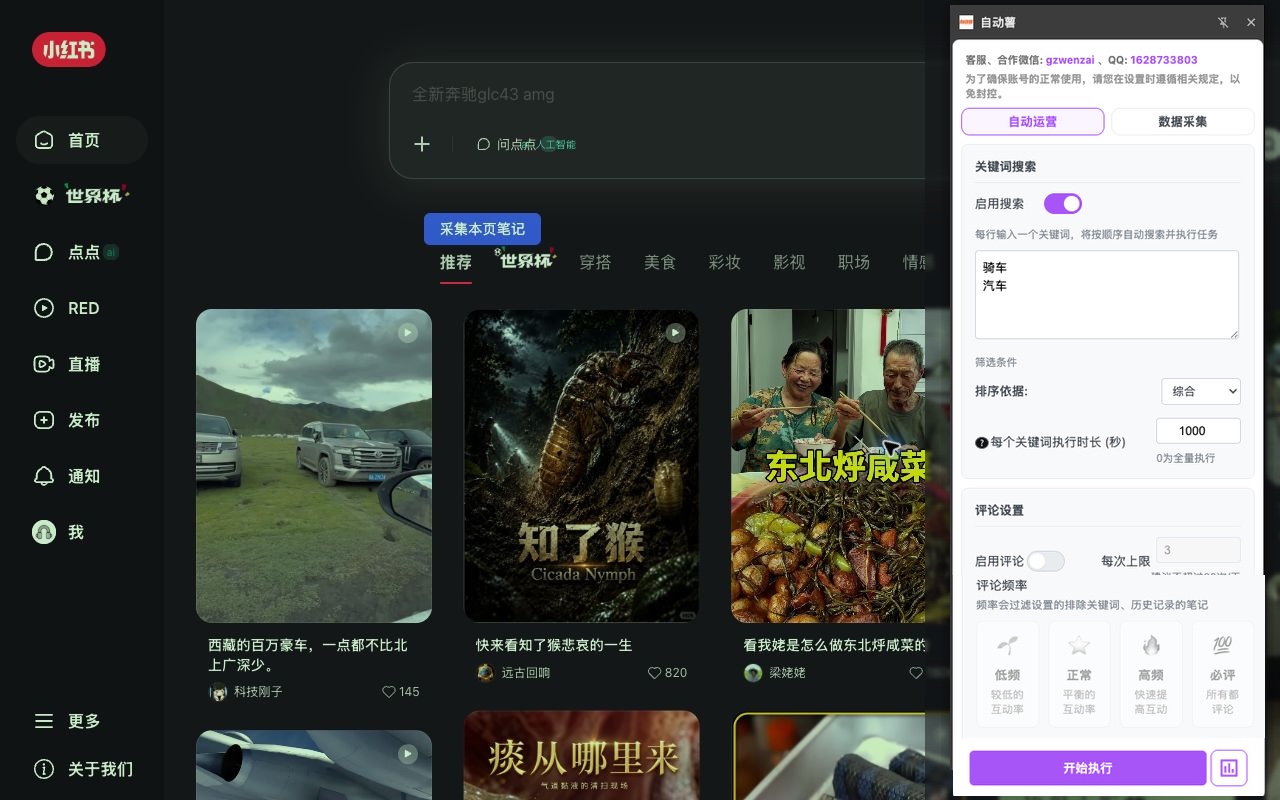Choose 高频 comment frequency option
Viewport: 1280px width, 800px height.
1151,674
